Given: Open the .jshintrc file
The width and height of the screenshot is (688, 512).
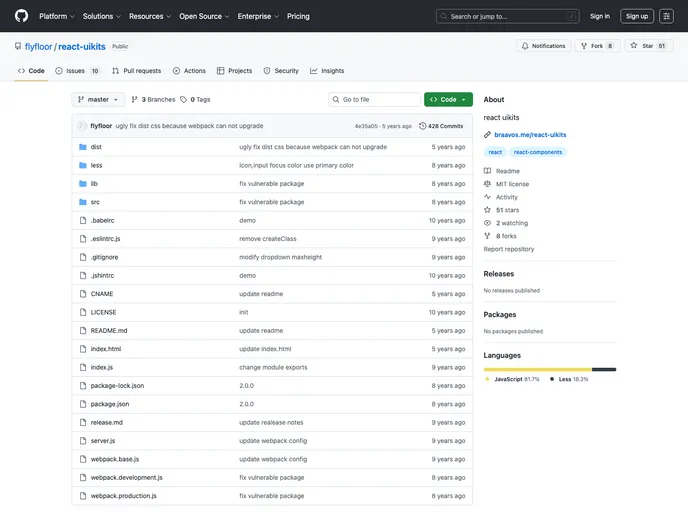Looking at the screenshot, I should 102,276.
